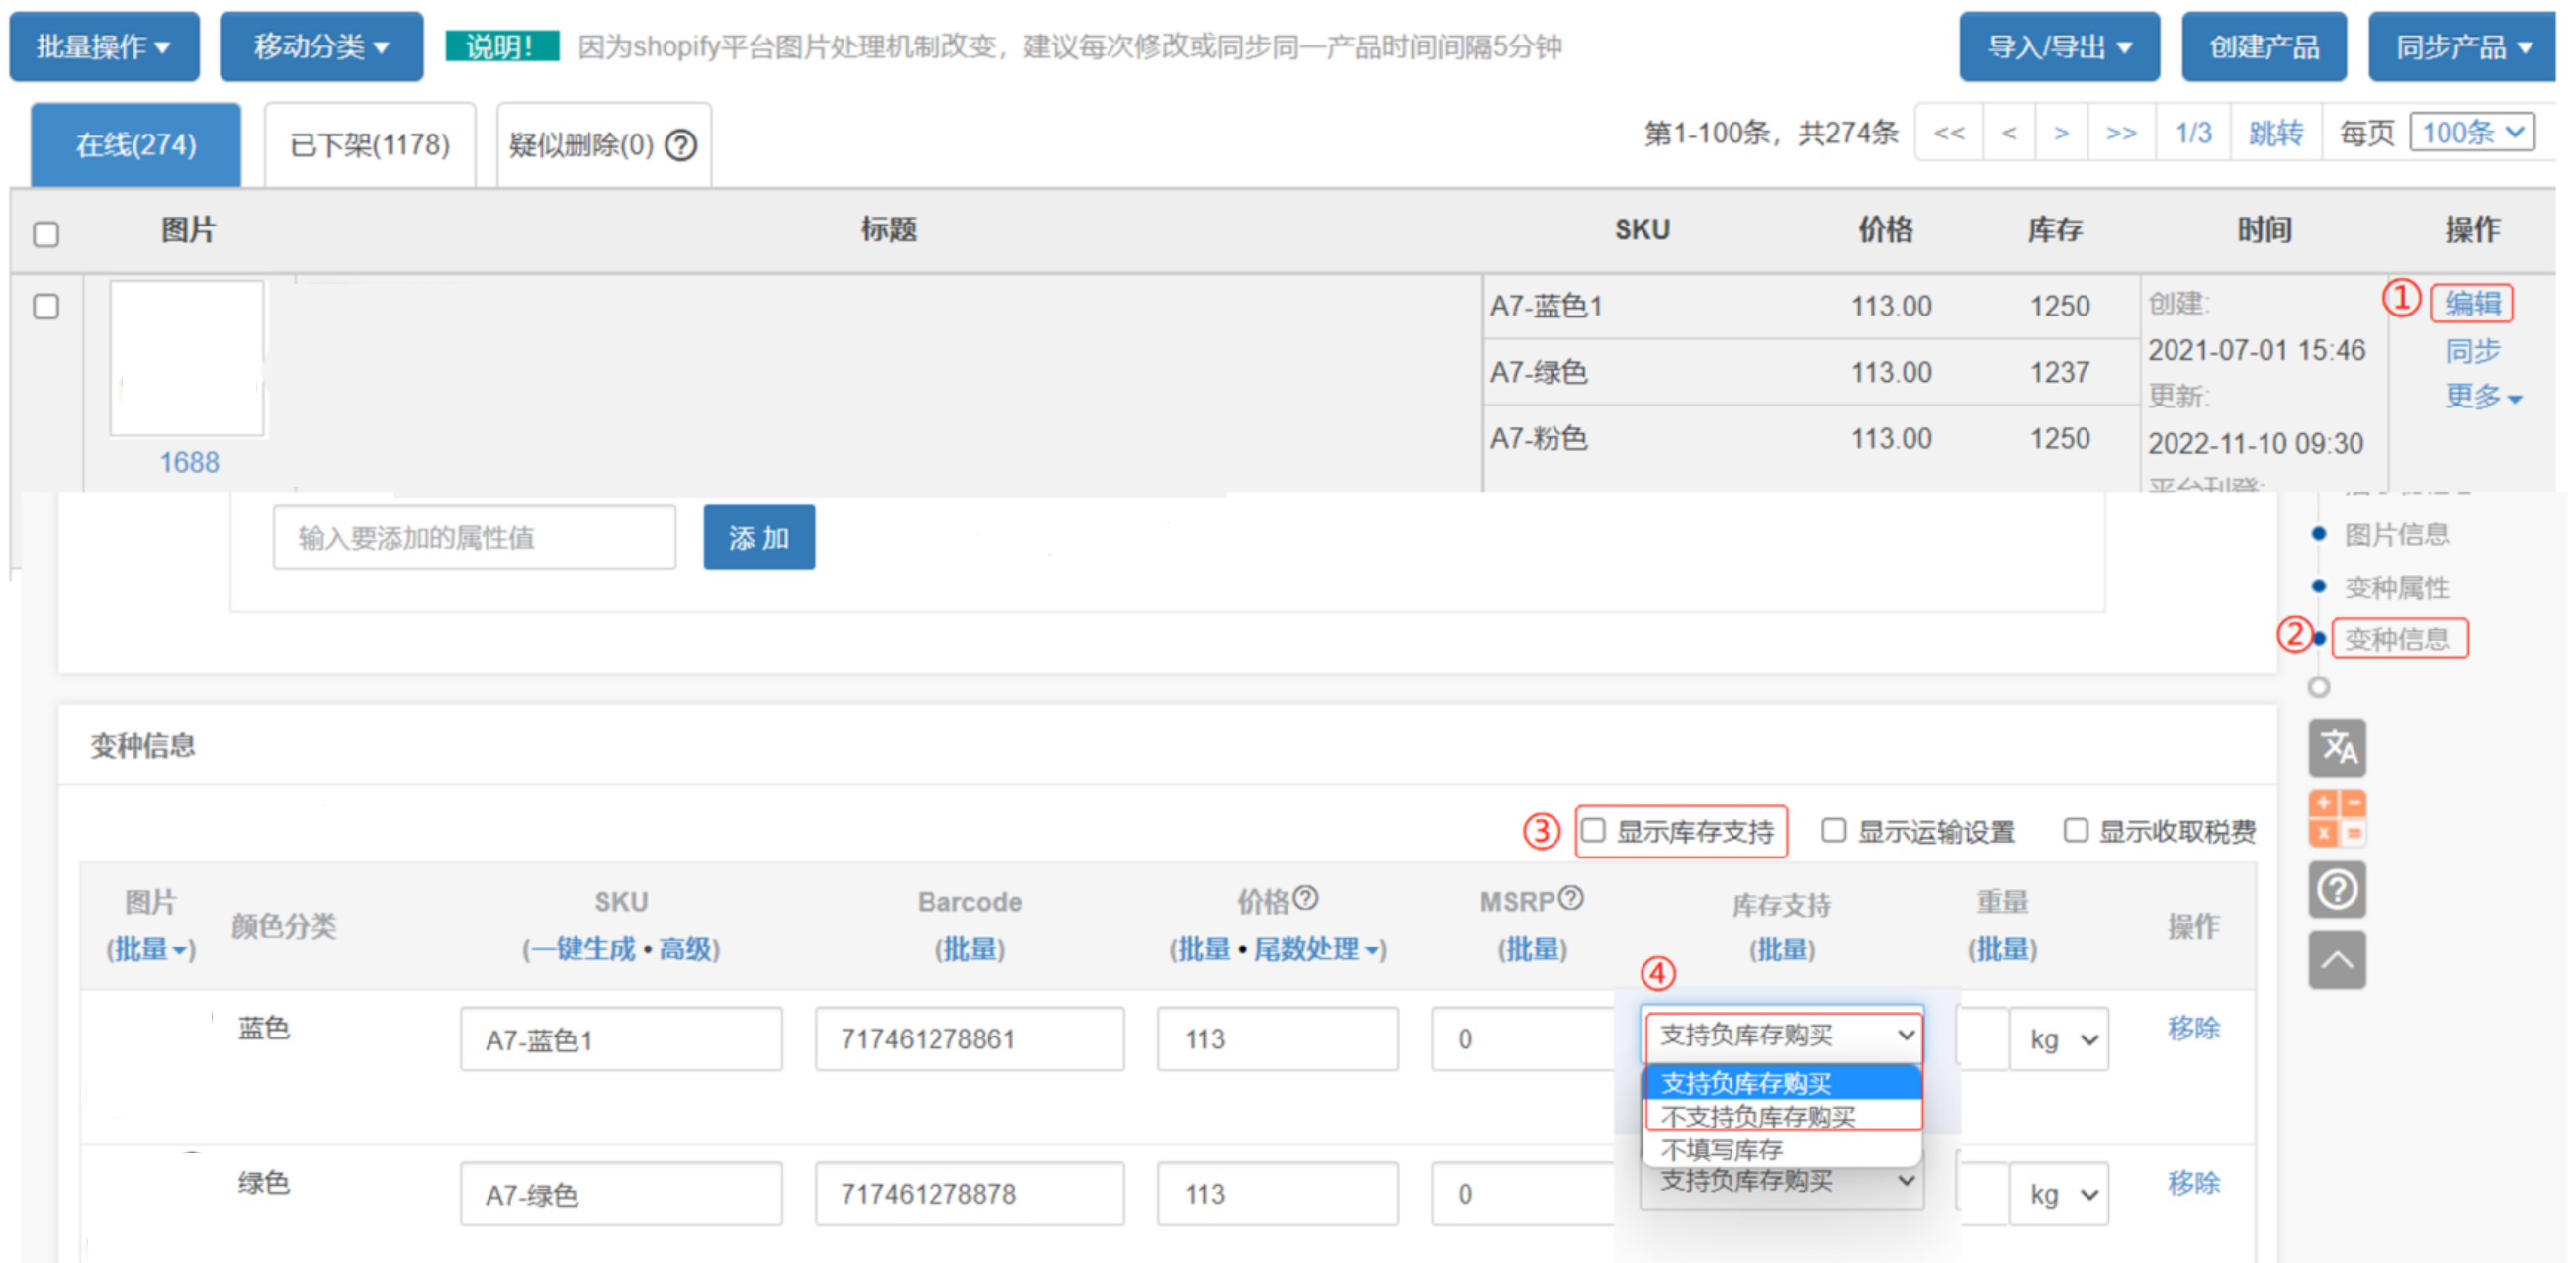Toggle the 显示运输设置 checkbox
Image resolution: width=2576 pixels, height=1263 pixels.
[1833, 830]
